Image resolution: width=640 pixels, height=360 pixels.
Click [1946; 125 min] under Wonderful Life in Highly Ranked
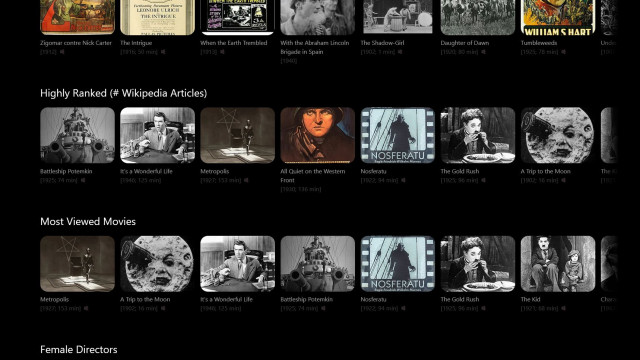click(140, 180)
